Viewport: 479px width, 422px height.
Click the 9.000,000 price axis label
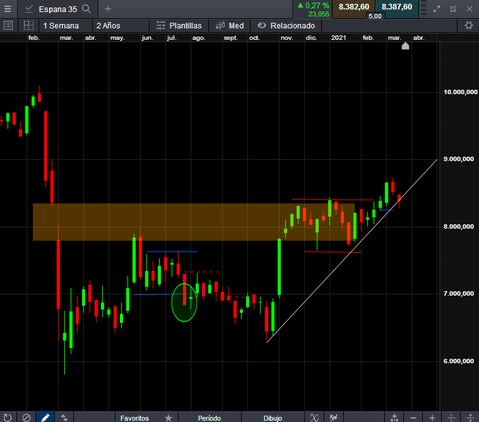pyautogui.click(x=458, y=159)
